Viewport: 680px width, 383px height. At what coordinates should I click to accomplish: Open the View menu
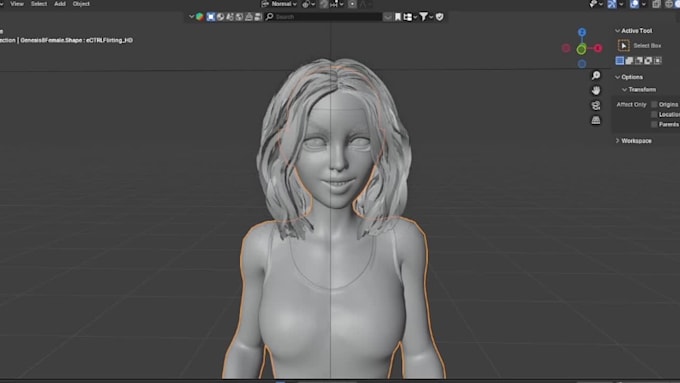[17, 4]
